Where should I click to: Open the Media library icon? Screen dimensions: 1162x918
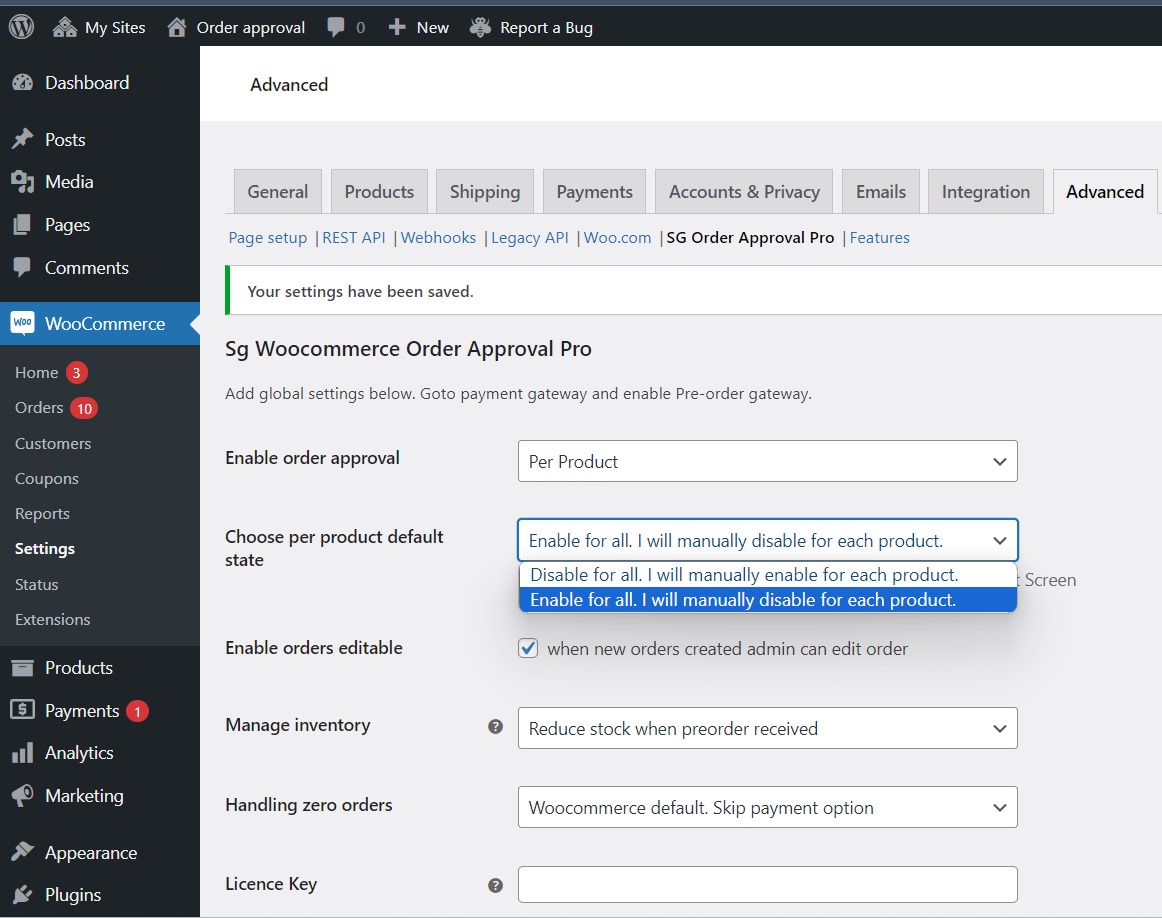[x=24, y=181]
